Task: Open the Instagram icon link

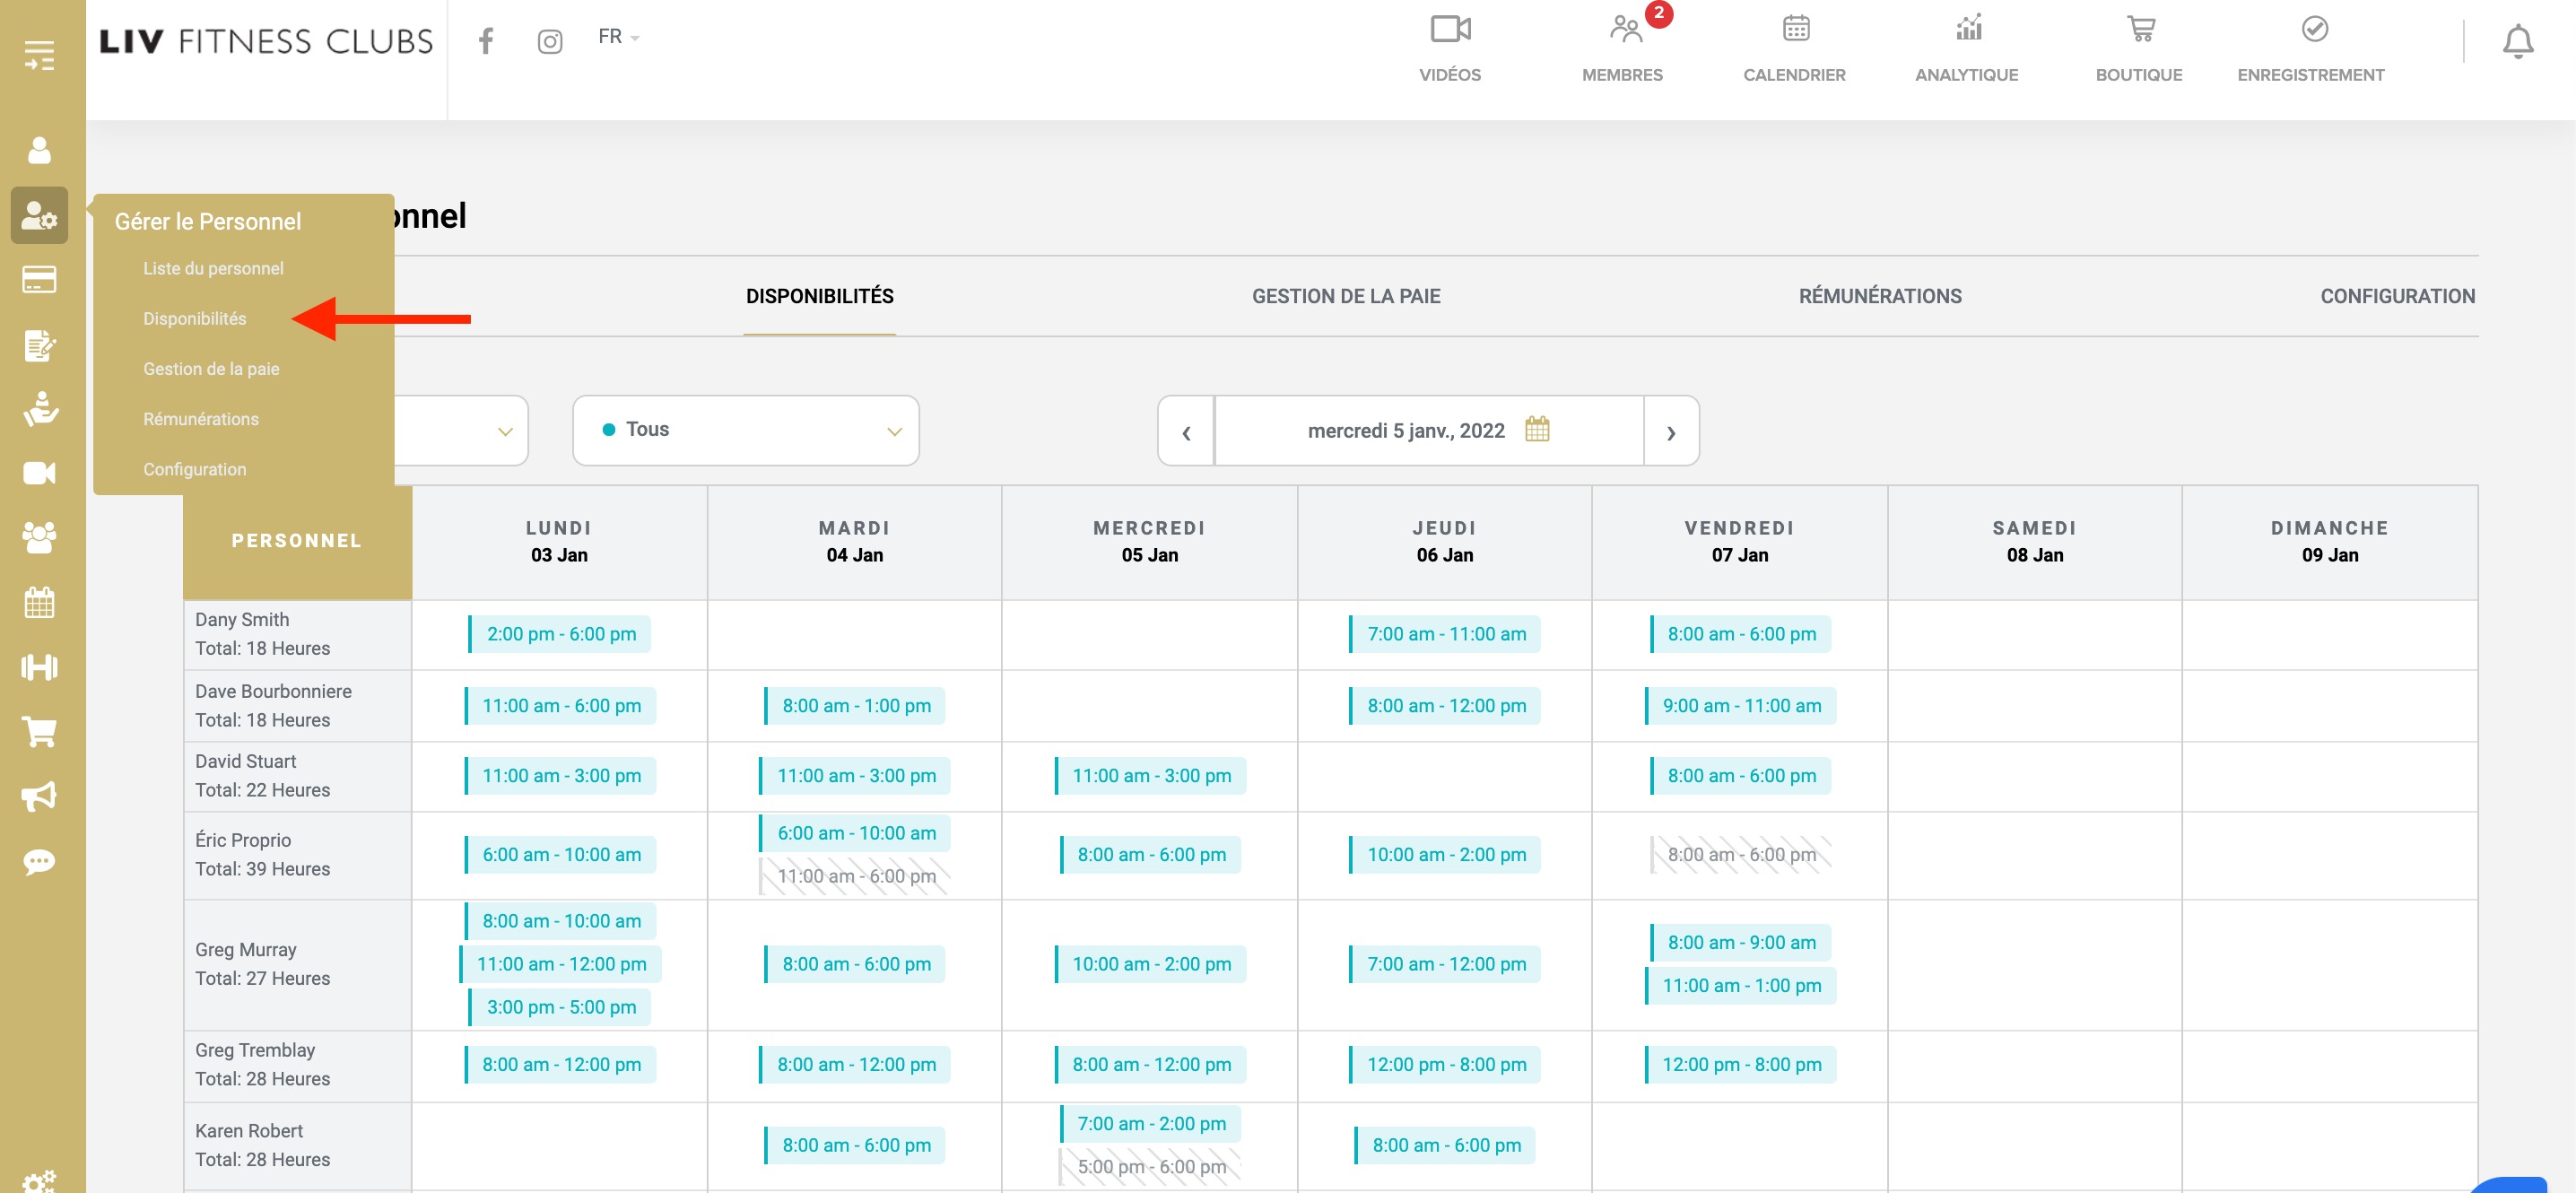Action: (549, 41)
